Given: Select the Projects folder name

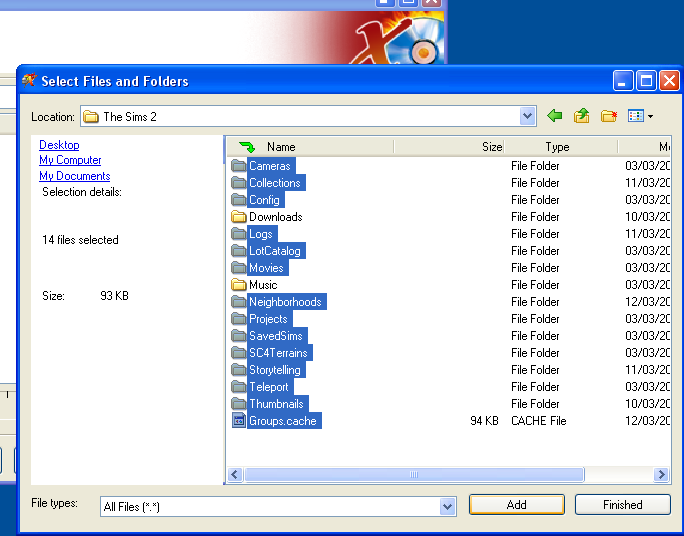Looking at the screenshot, I should pyautogui.click(x=268, y=319).
